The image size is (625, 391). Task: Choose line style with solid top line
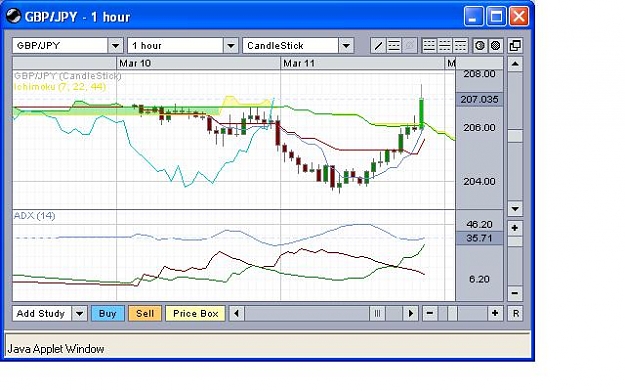click(x=460, y=45)
